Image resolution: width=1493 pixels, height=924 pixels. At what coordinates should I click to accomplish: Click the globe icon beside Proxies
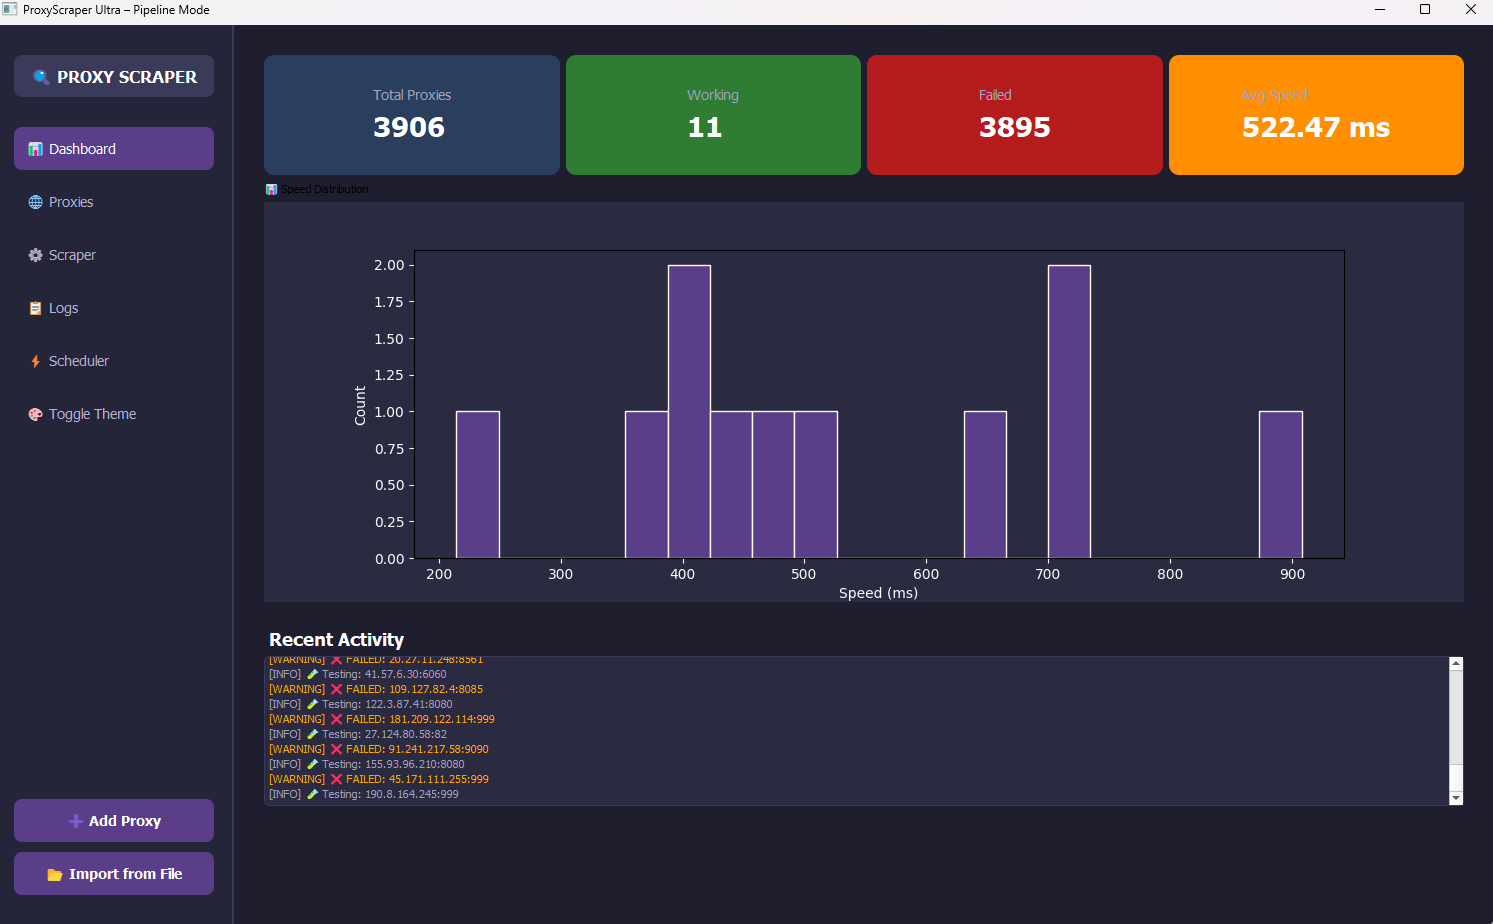pos(36,202)
